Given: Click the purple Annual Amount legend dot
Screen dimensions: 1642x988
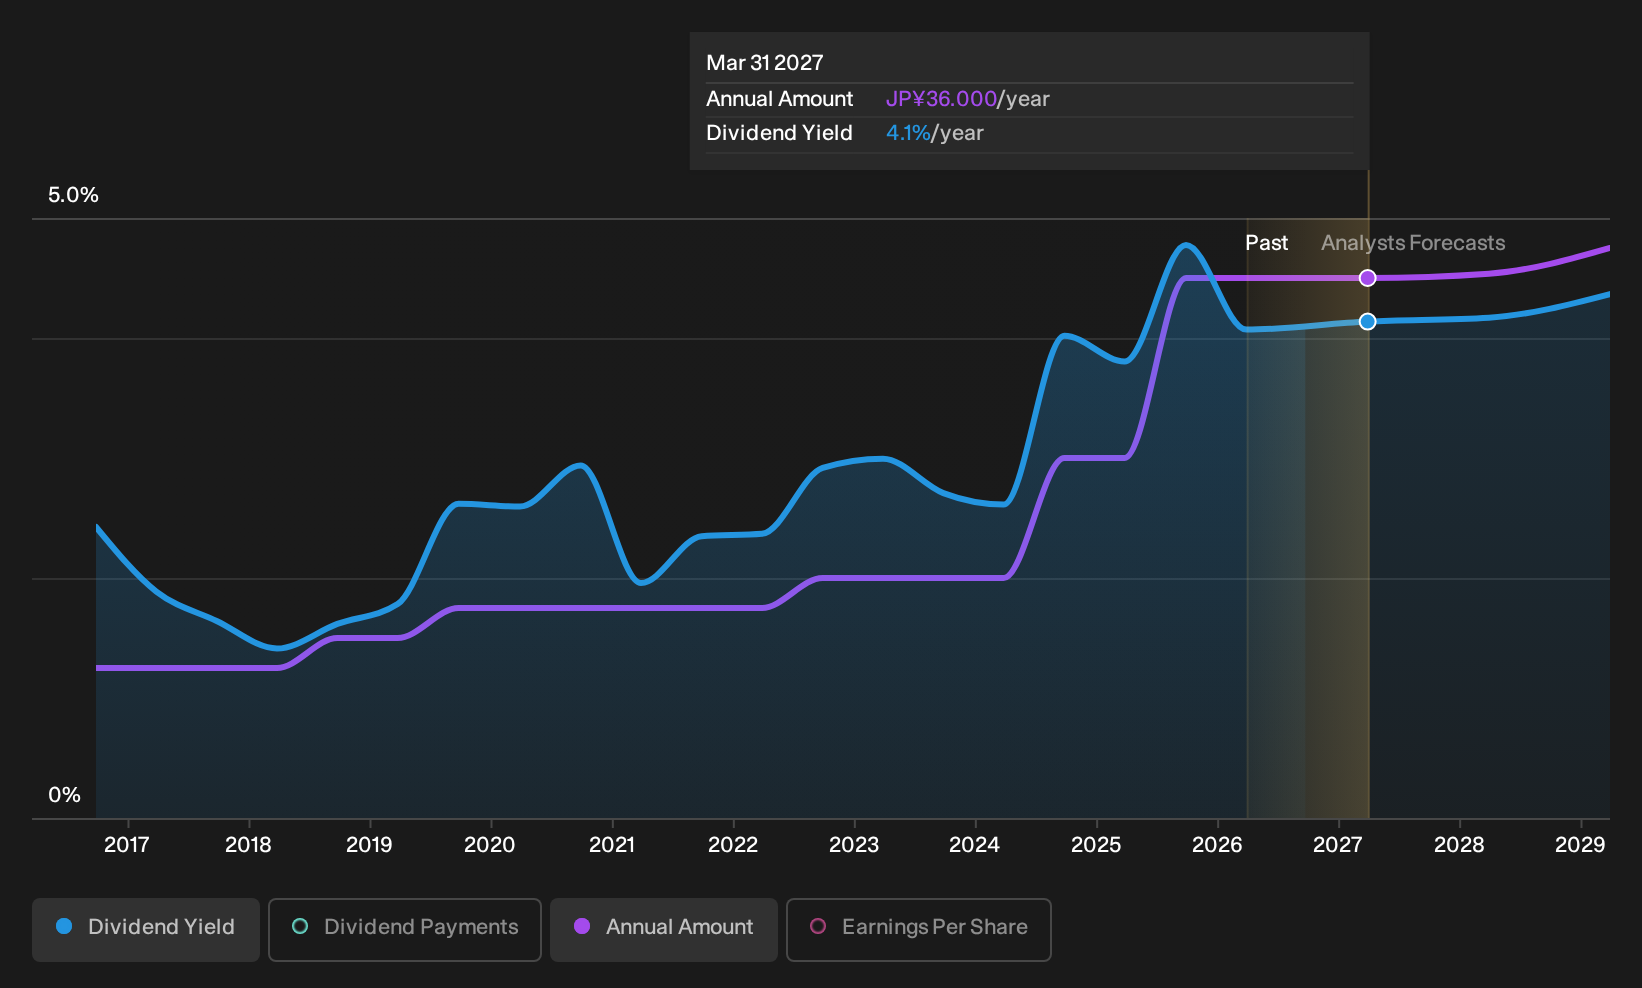Looking at the screenshot, I should coord(582,926).
